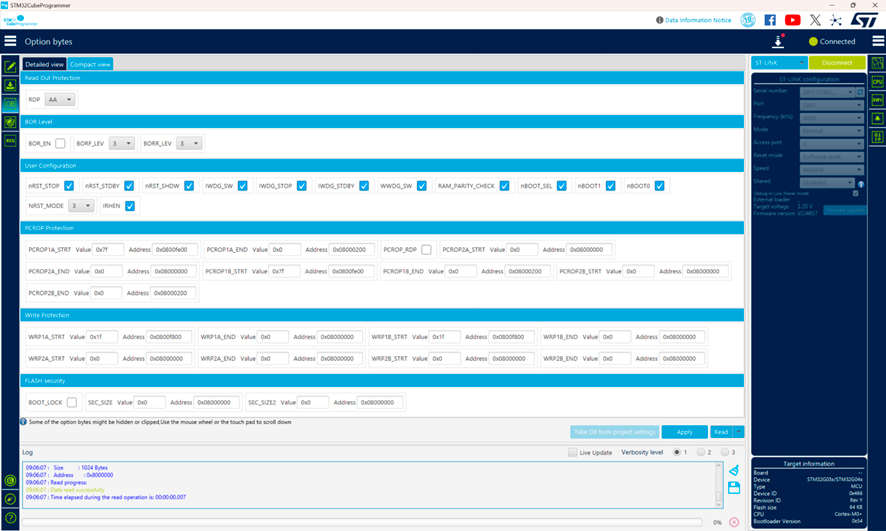
Task: Open the CPU panel icon on right sidebar
Action: coord(877,81)
